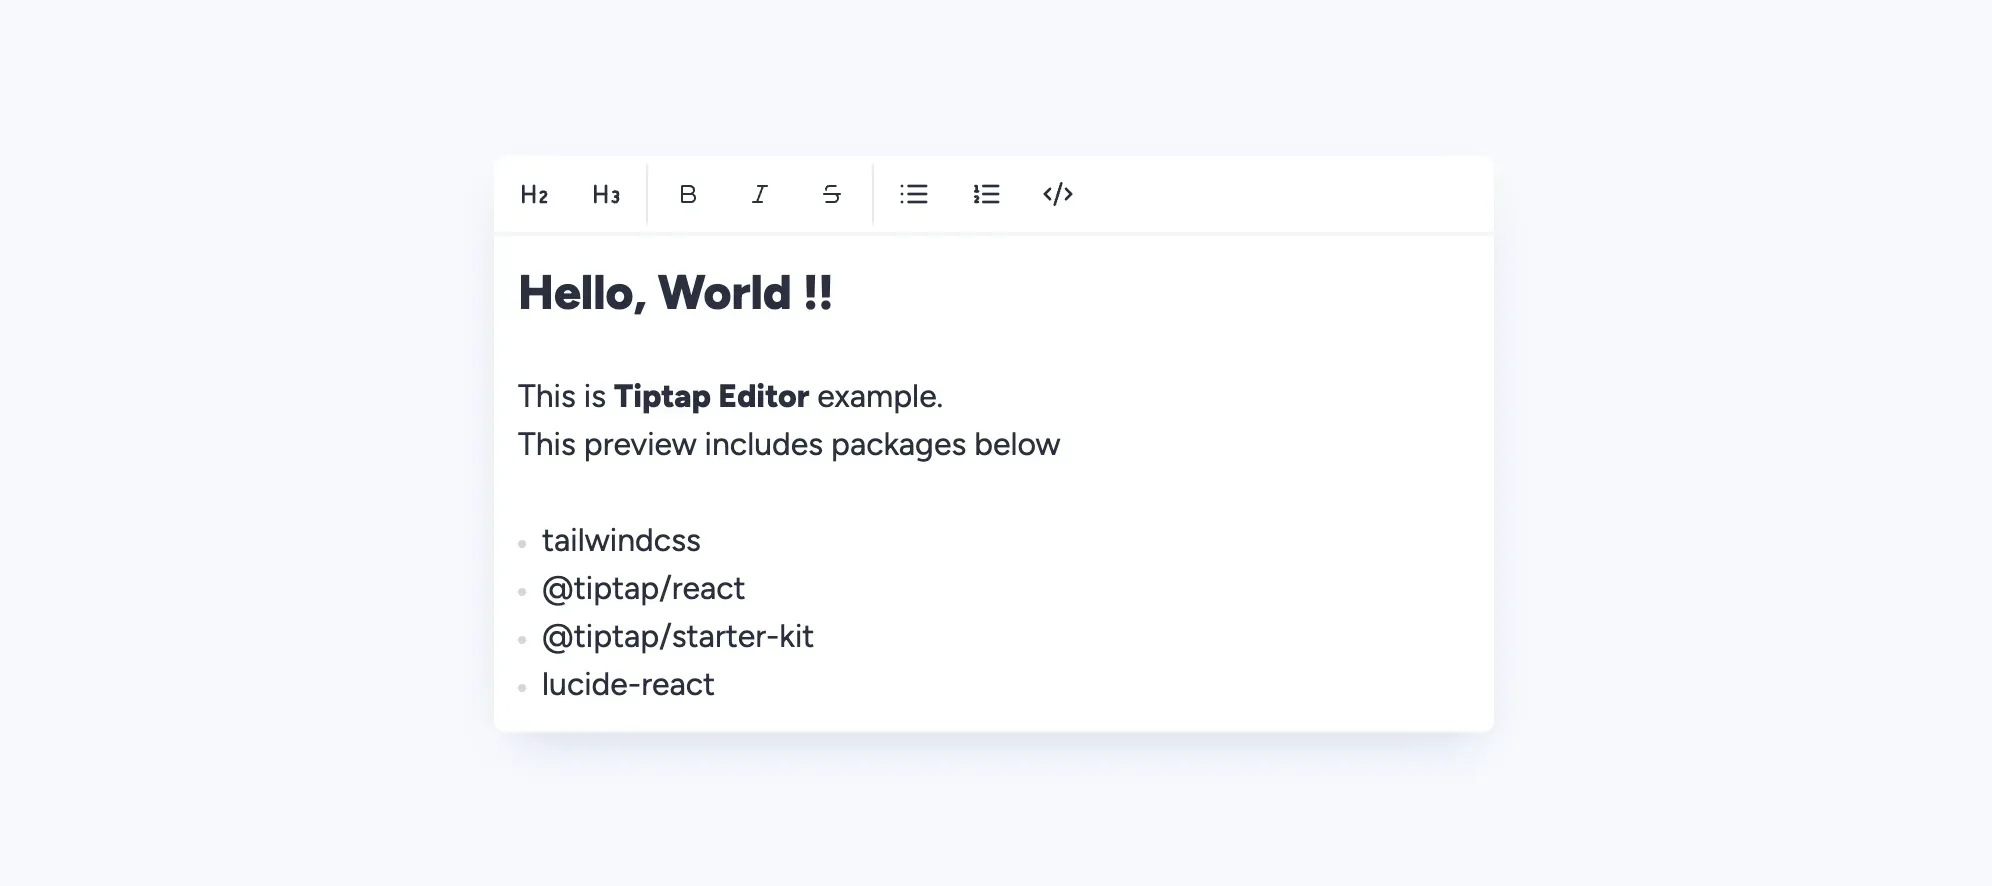Click the "Hello, World !!" heading
1992x886 pixels.
pyautogui.click(x=675, y=293)
